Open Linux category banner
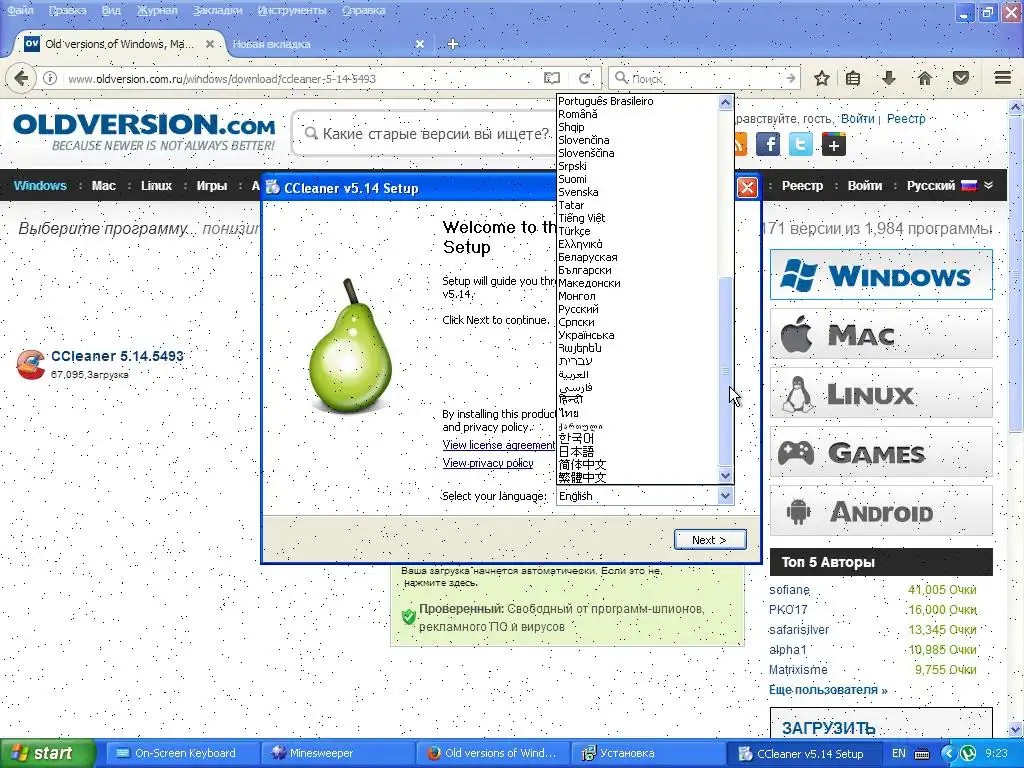1024x768 pixels. click(881, 393)
